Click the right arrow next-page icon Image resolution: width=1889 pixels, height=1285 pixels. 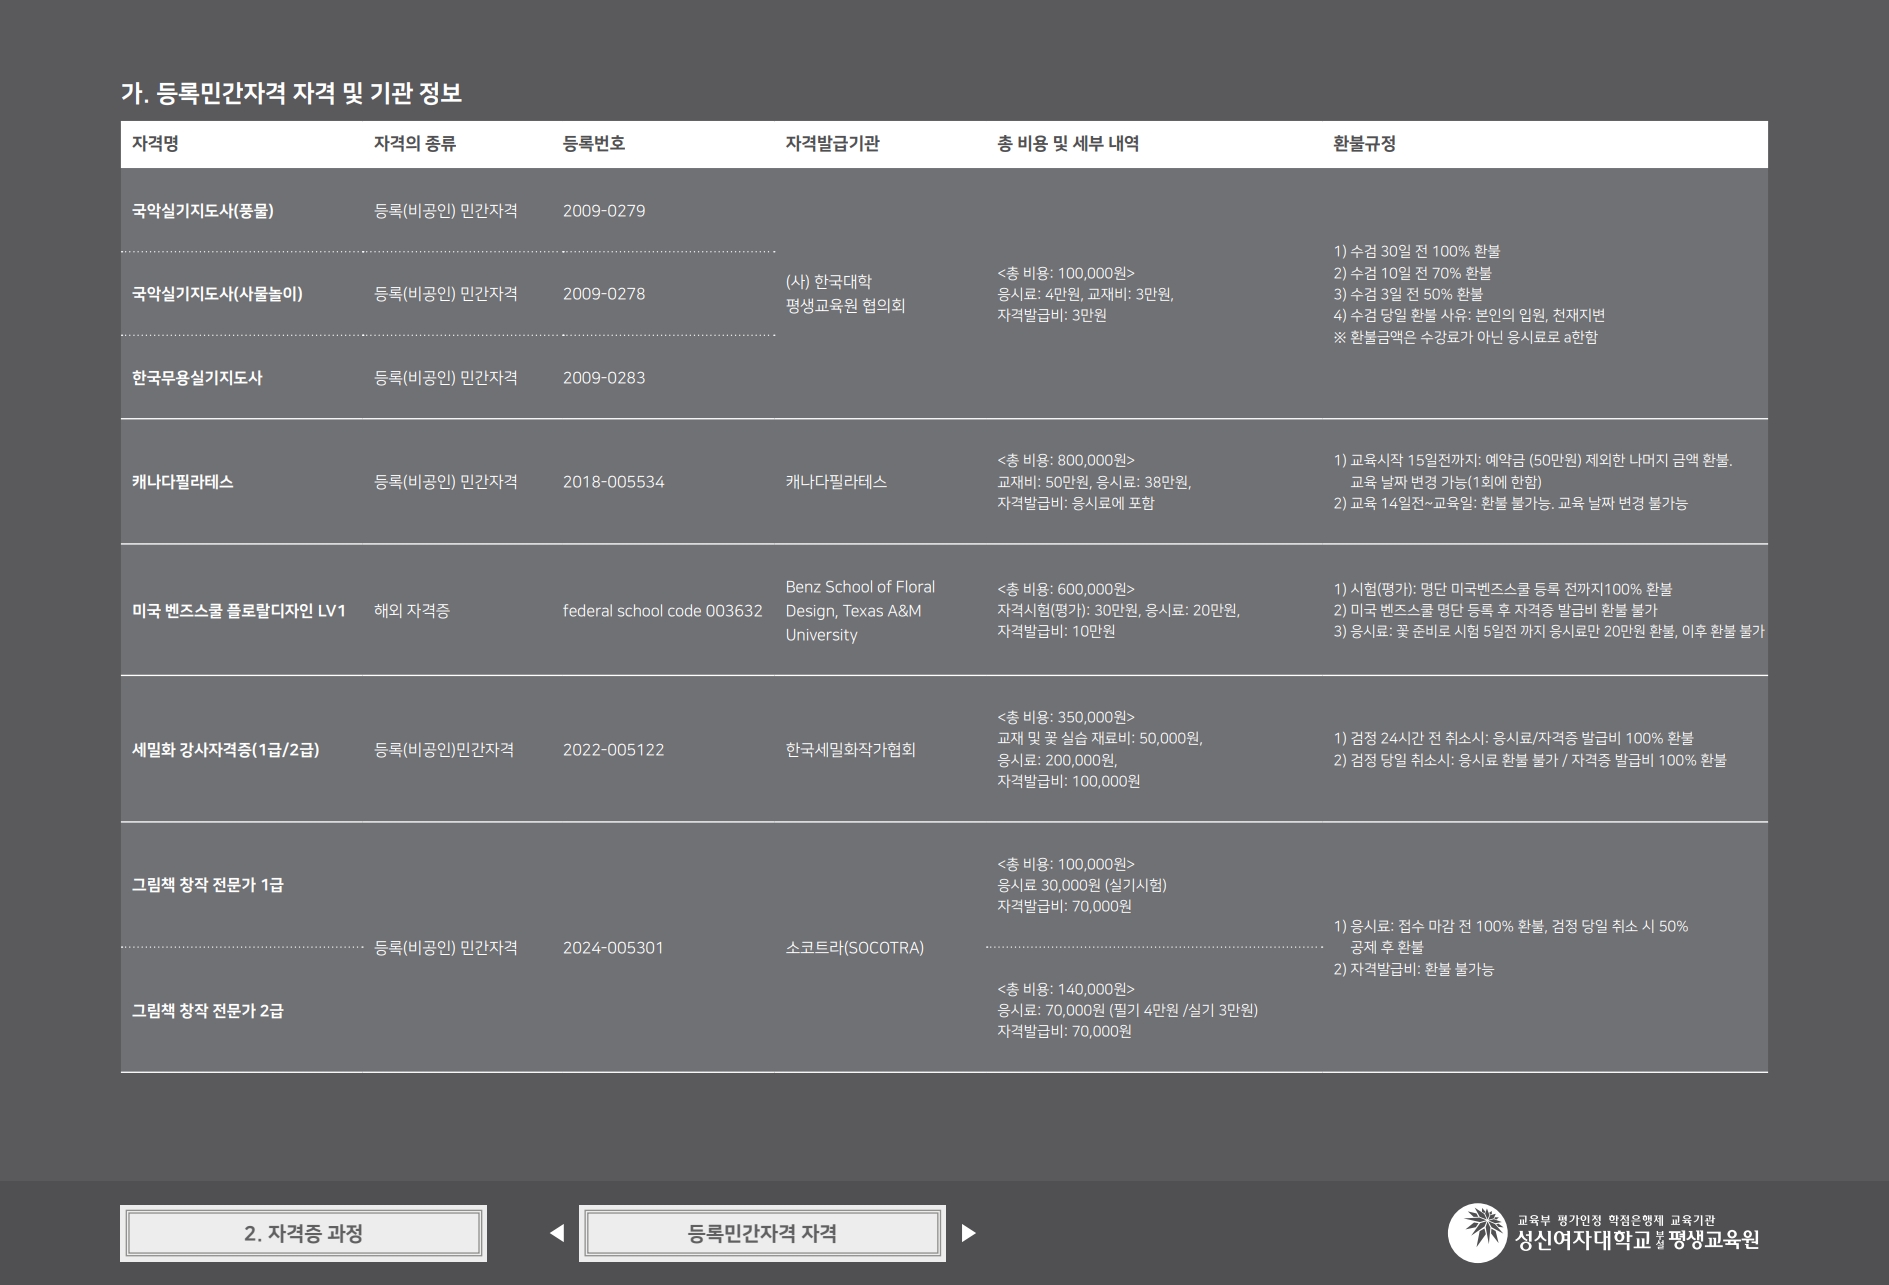[968, 1233]
